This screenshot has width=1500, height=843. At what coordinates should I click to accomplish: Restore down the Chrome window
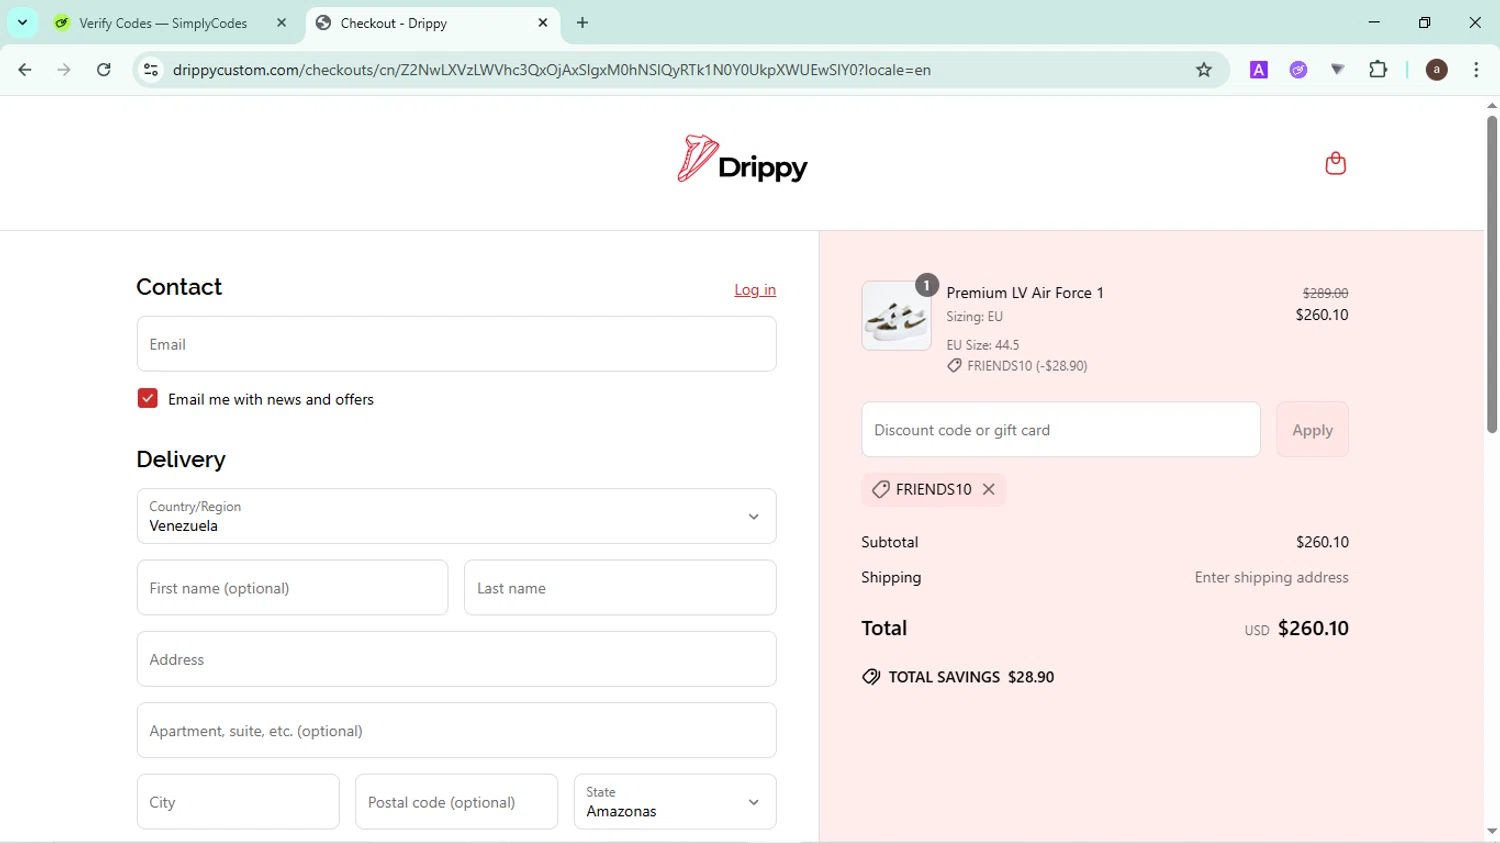1425,22
